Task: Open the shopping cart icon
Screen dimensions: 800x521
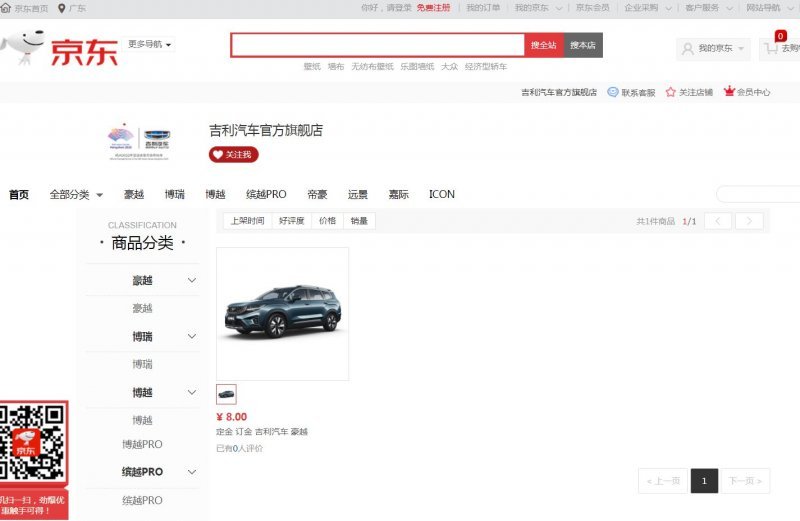Action: pos(769,48)
